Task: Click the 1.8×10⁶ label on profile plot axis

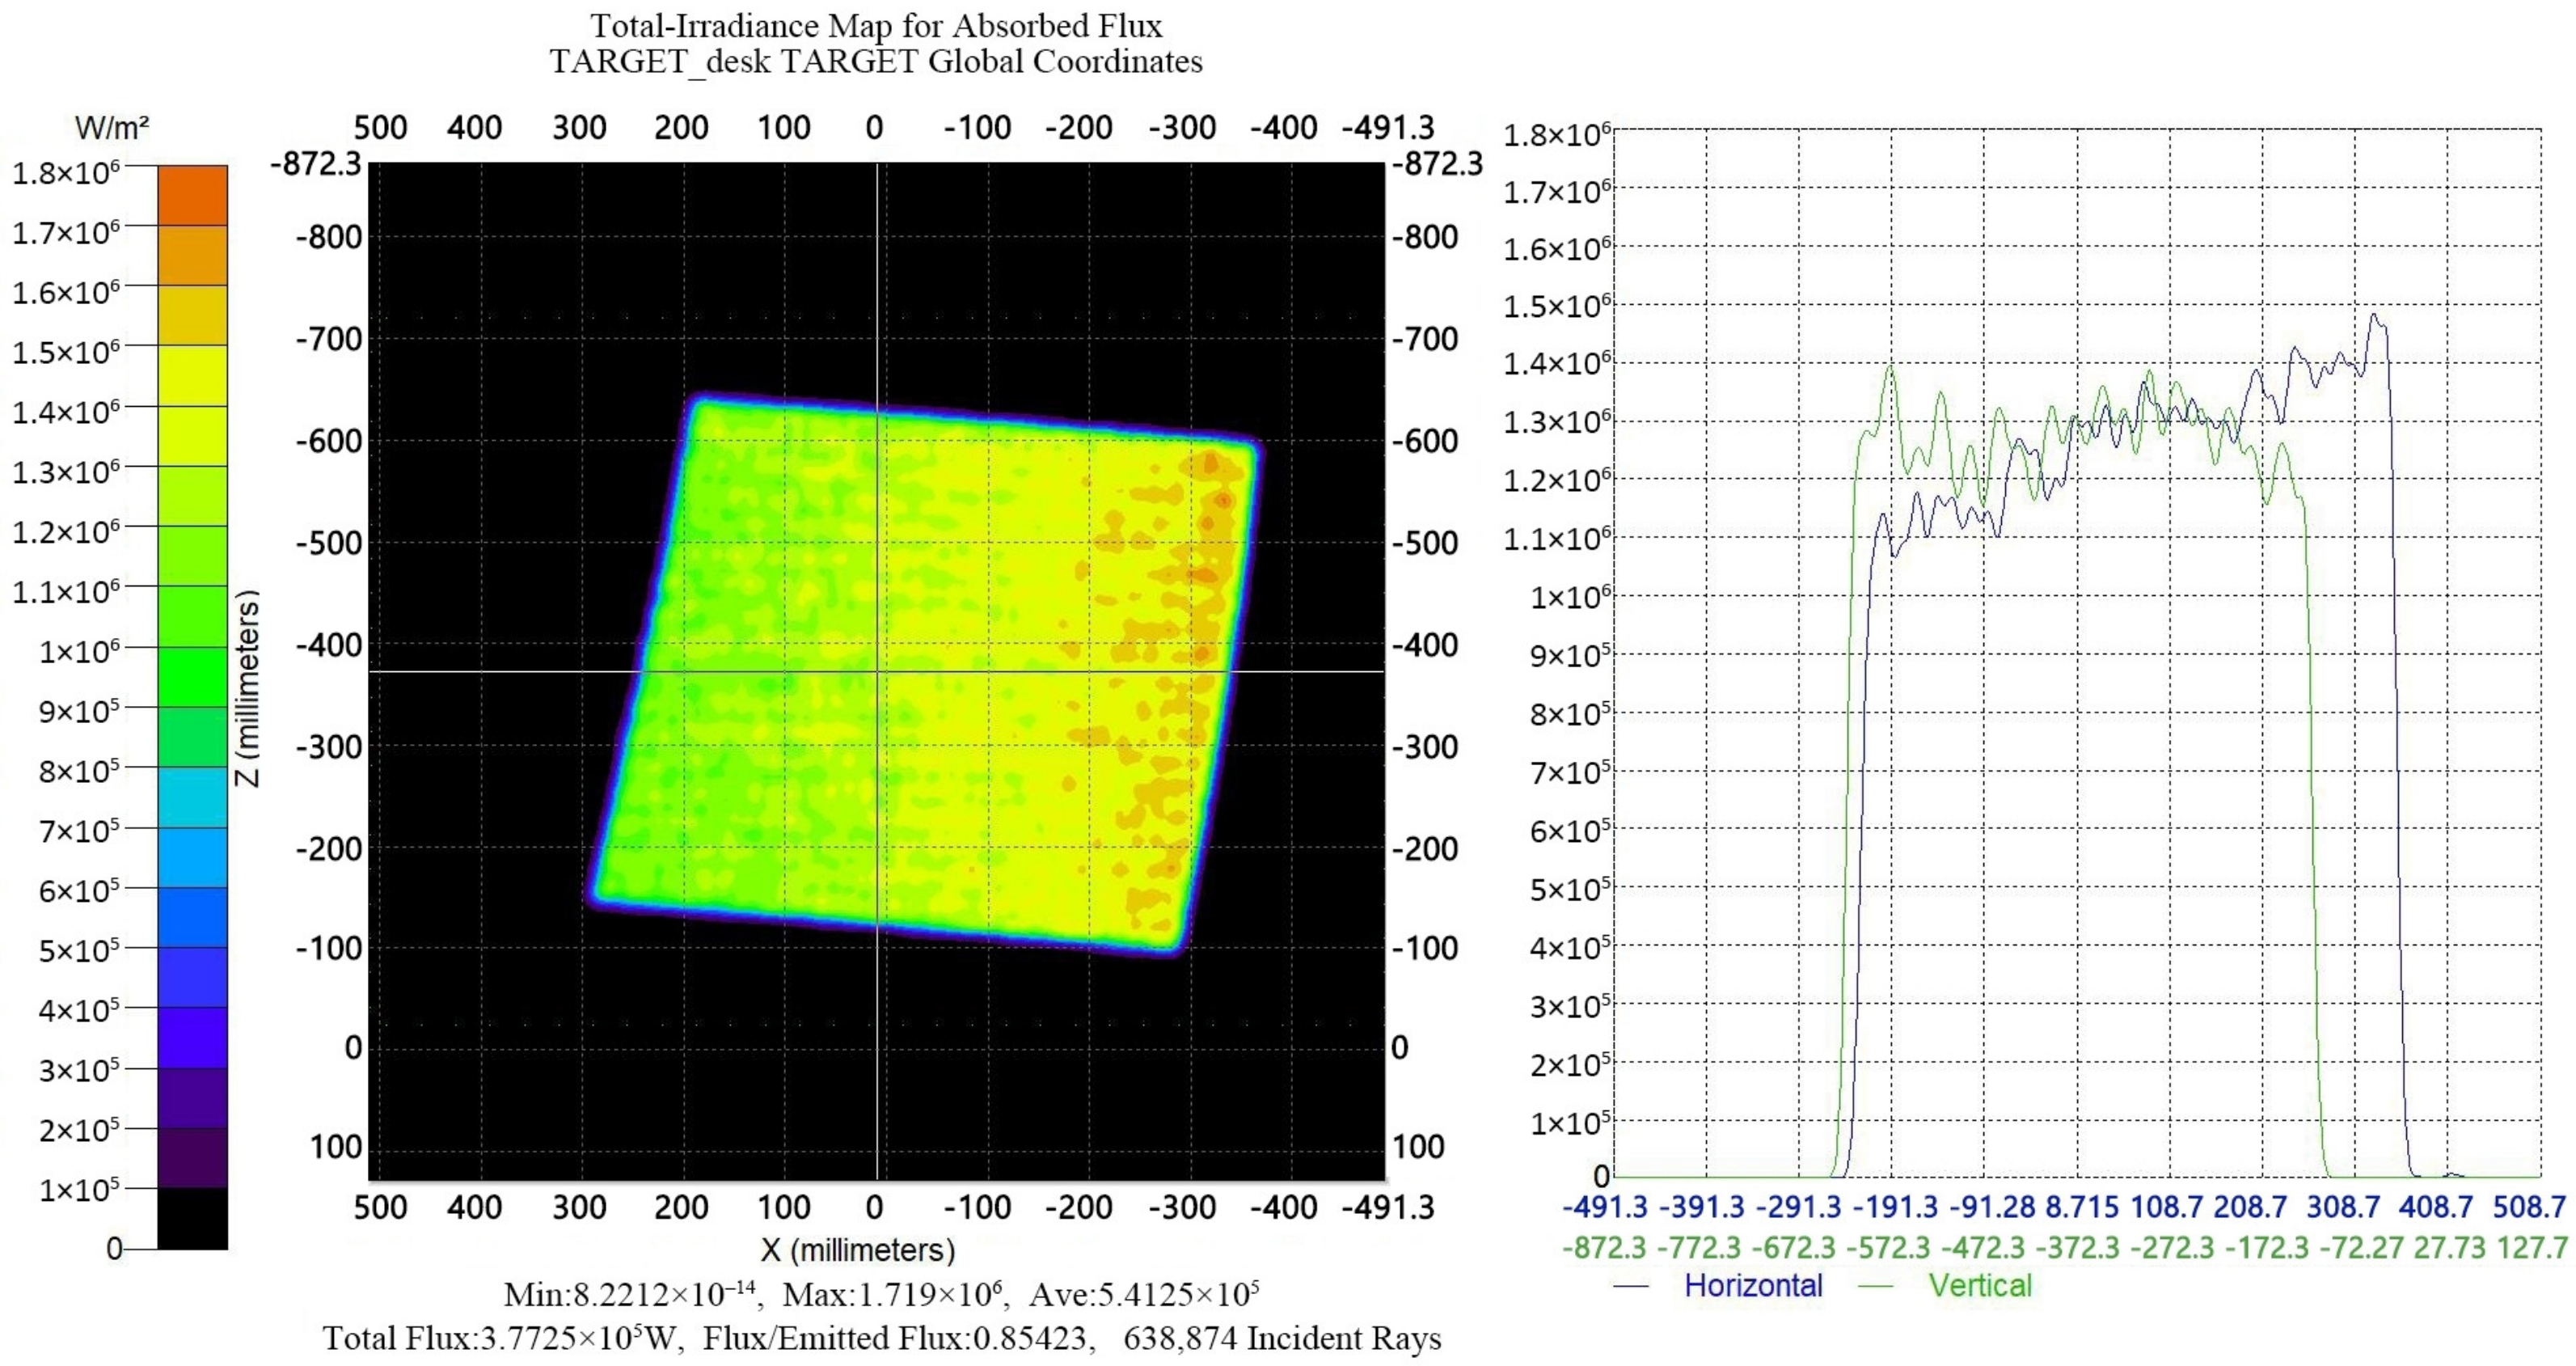Action: click(1556, 135)
